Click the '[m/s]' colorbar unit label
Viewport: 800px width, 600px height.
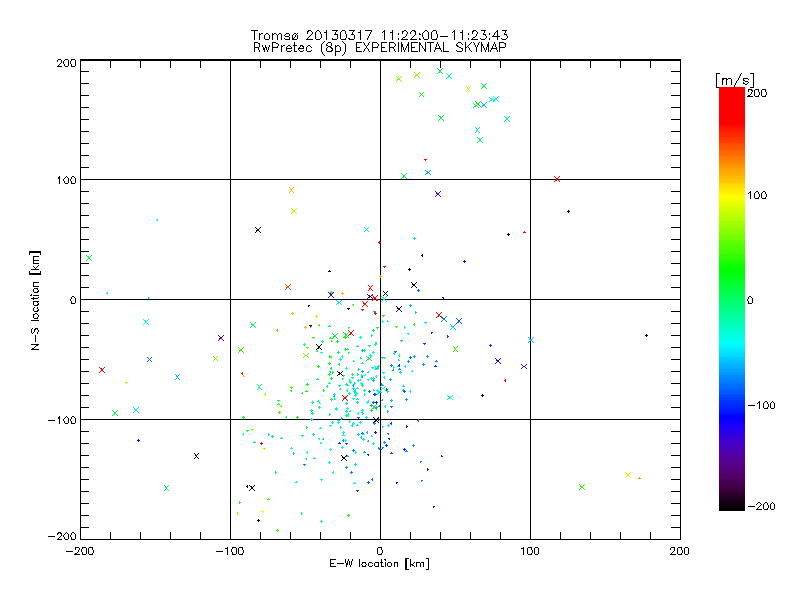point(735,80)
